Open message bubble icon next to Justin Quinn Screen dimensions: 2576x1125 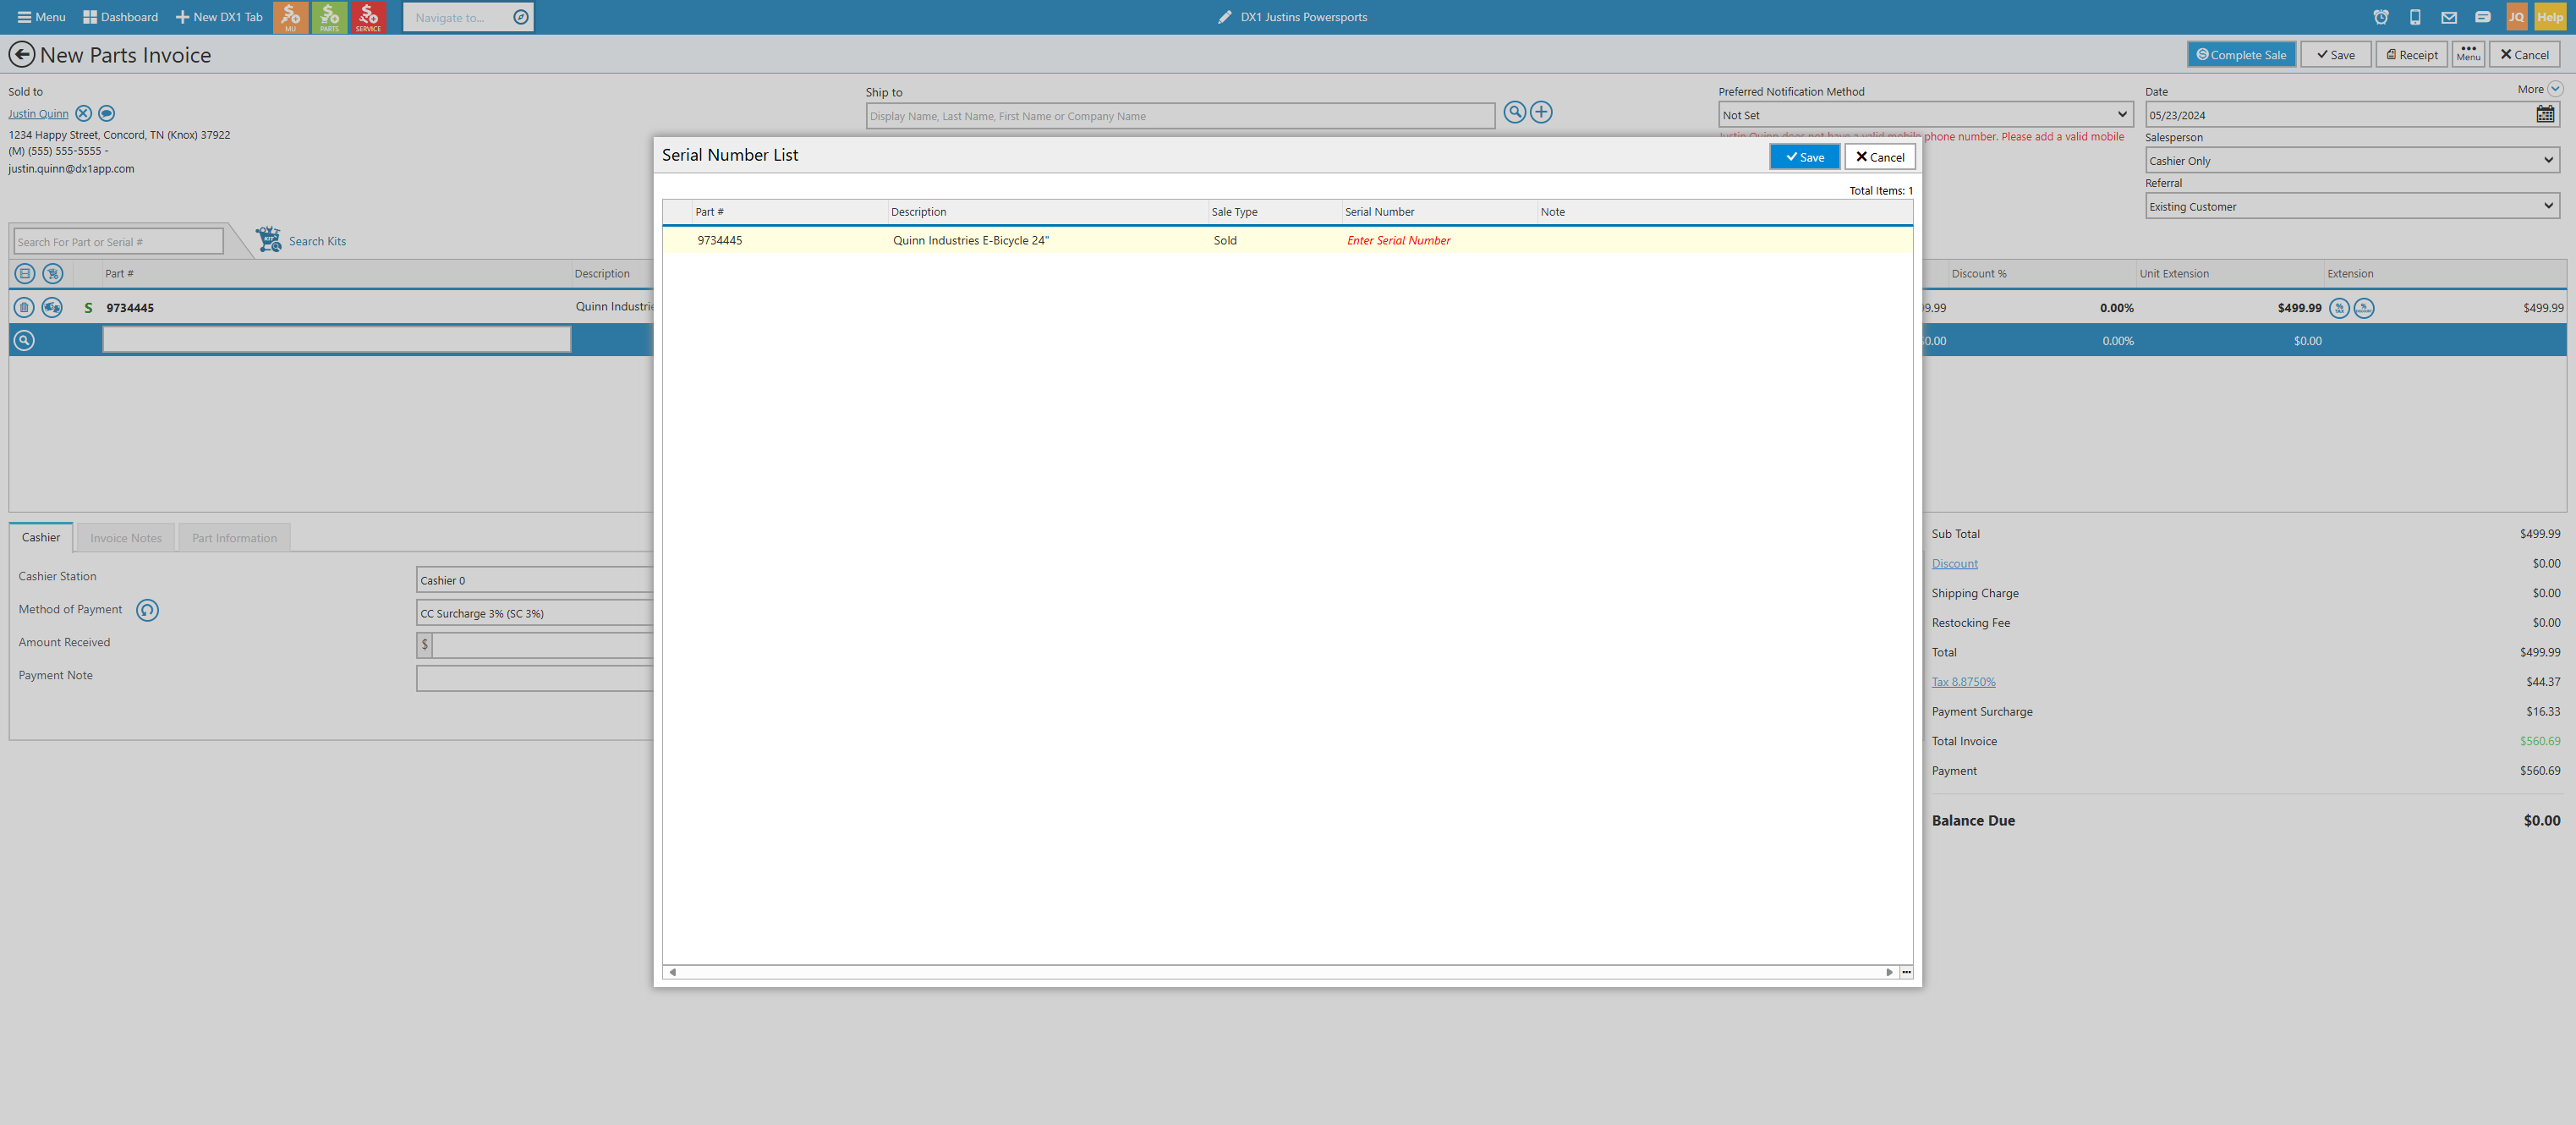(x=107, y=113)
